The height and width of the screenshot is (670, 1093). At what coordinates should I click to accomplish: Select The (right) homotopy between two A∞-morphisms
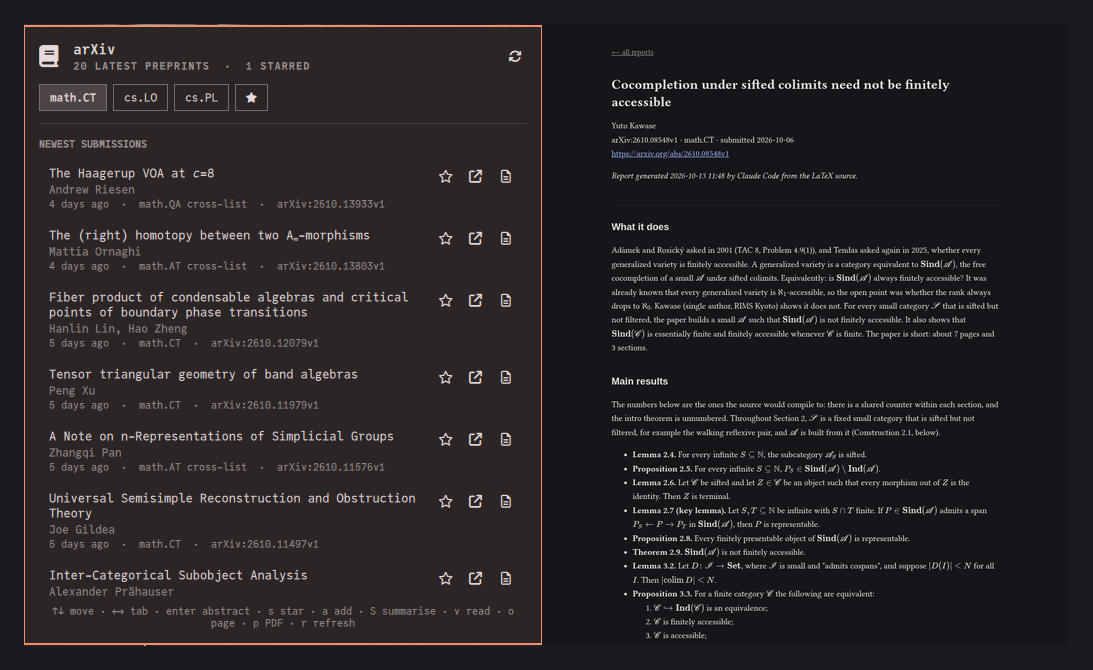[209, 236]
